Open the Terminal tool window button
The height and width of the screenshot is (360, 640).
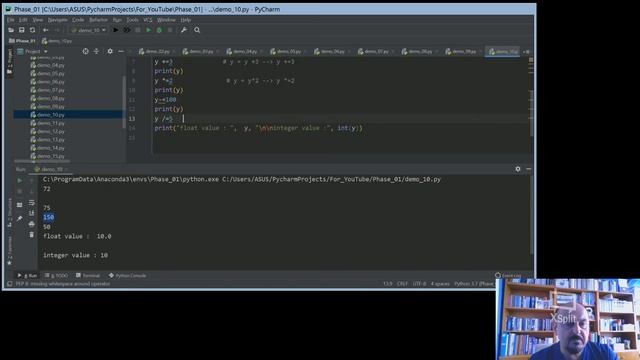88,276
